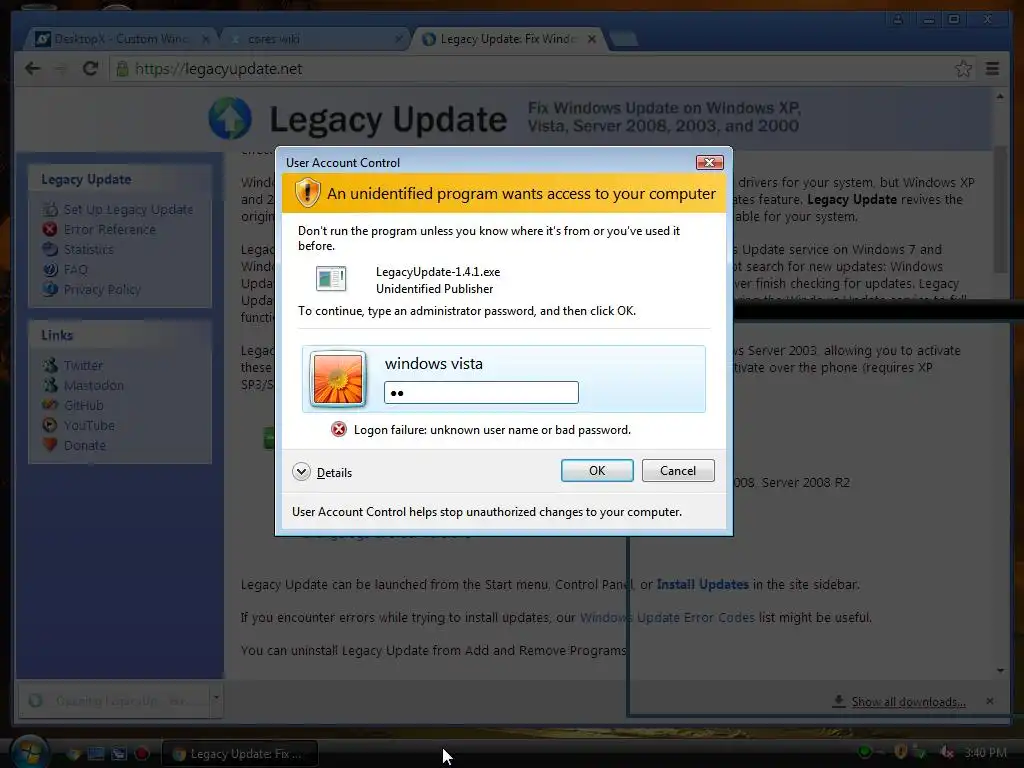Close the Legacy Update browser tab

592,39
